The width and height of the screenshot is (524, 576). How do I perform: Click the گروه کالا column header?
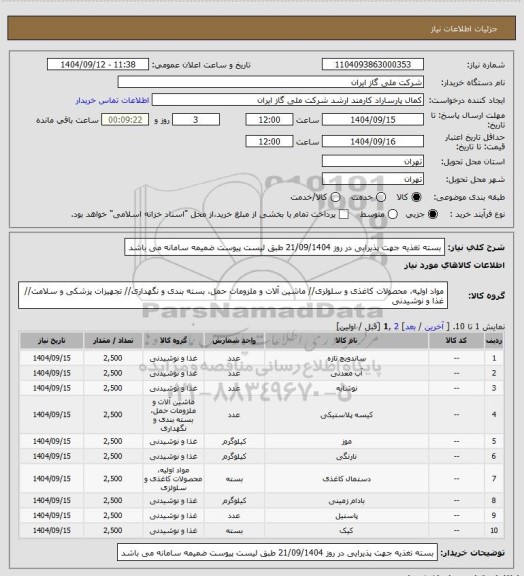pyautogui.click(x=173, y=341)
